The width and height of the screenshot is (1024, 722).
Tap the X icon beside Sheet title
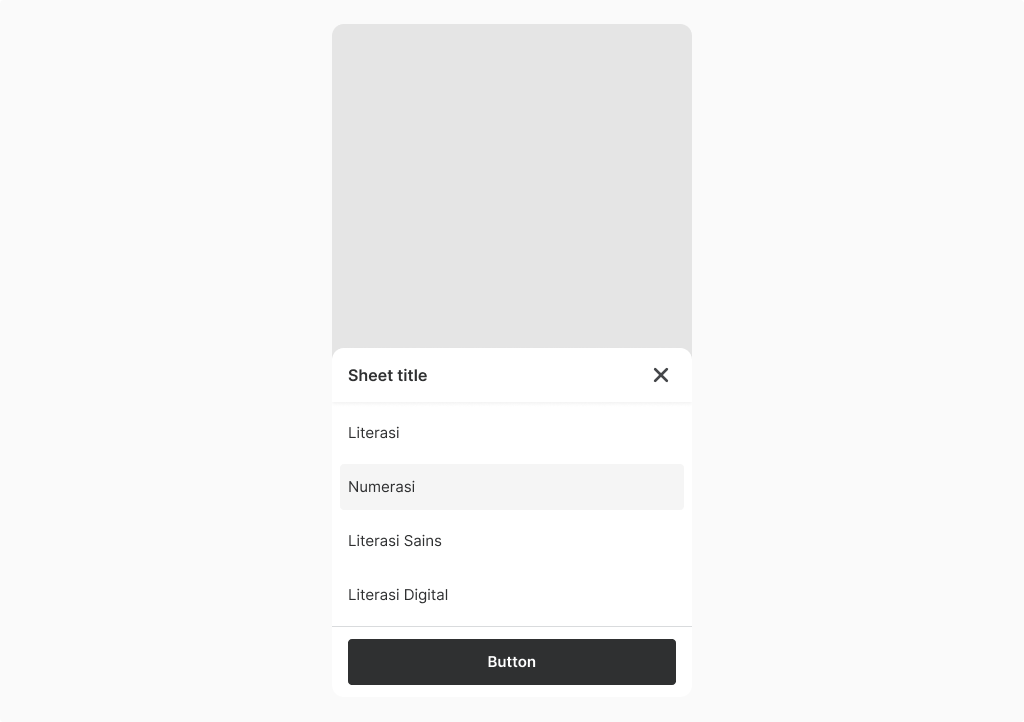tap(660, 375)
